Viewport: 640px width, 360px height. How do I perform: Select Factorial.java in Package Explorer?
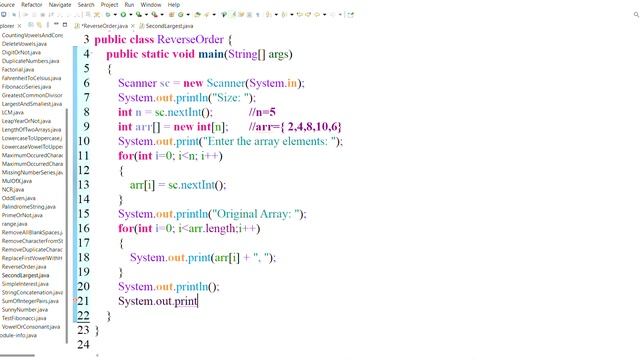coord(18,69)
